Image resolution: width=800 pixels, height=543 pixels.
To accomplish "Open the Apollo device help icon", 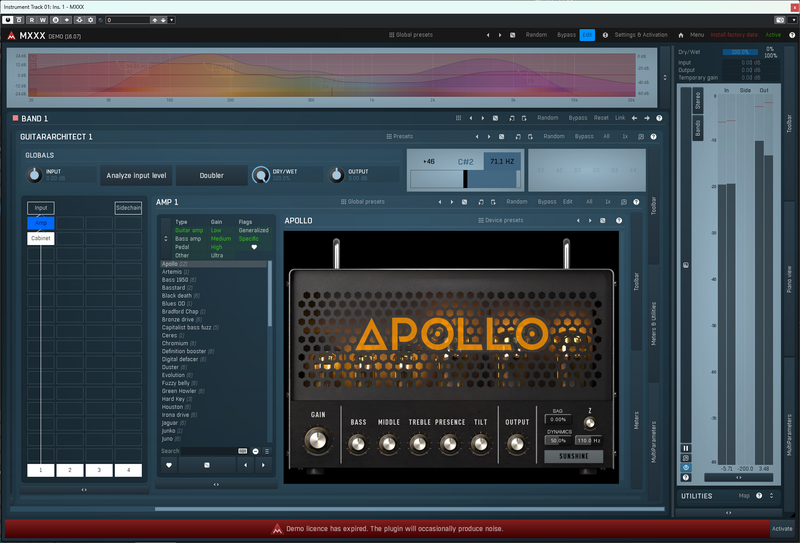I will point(619,220).
